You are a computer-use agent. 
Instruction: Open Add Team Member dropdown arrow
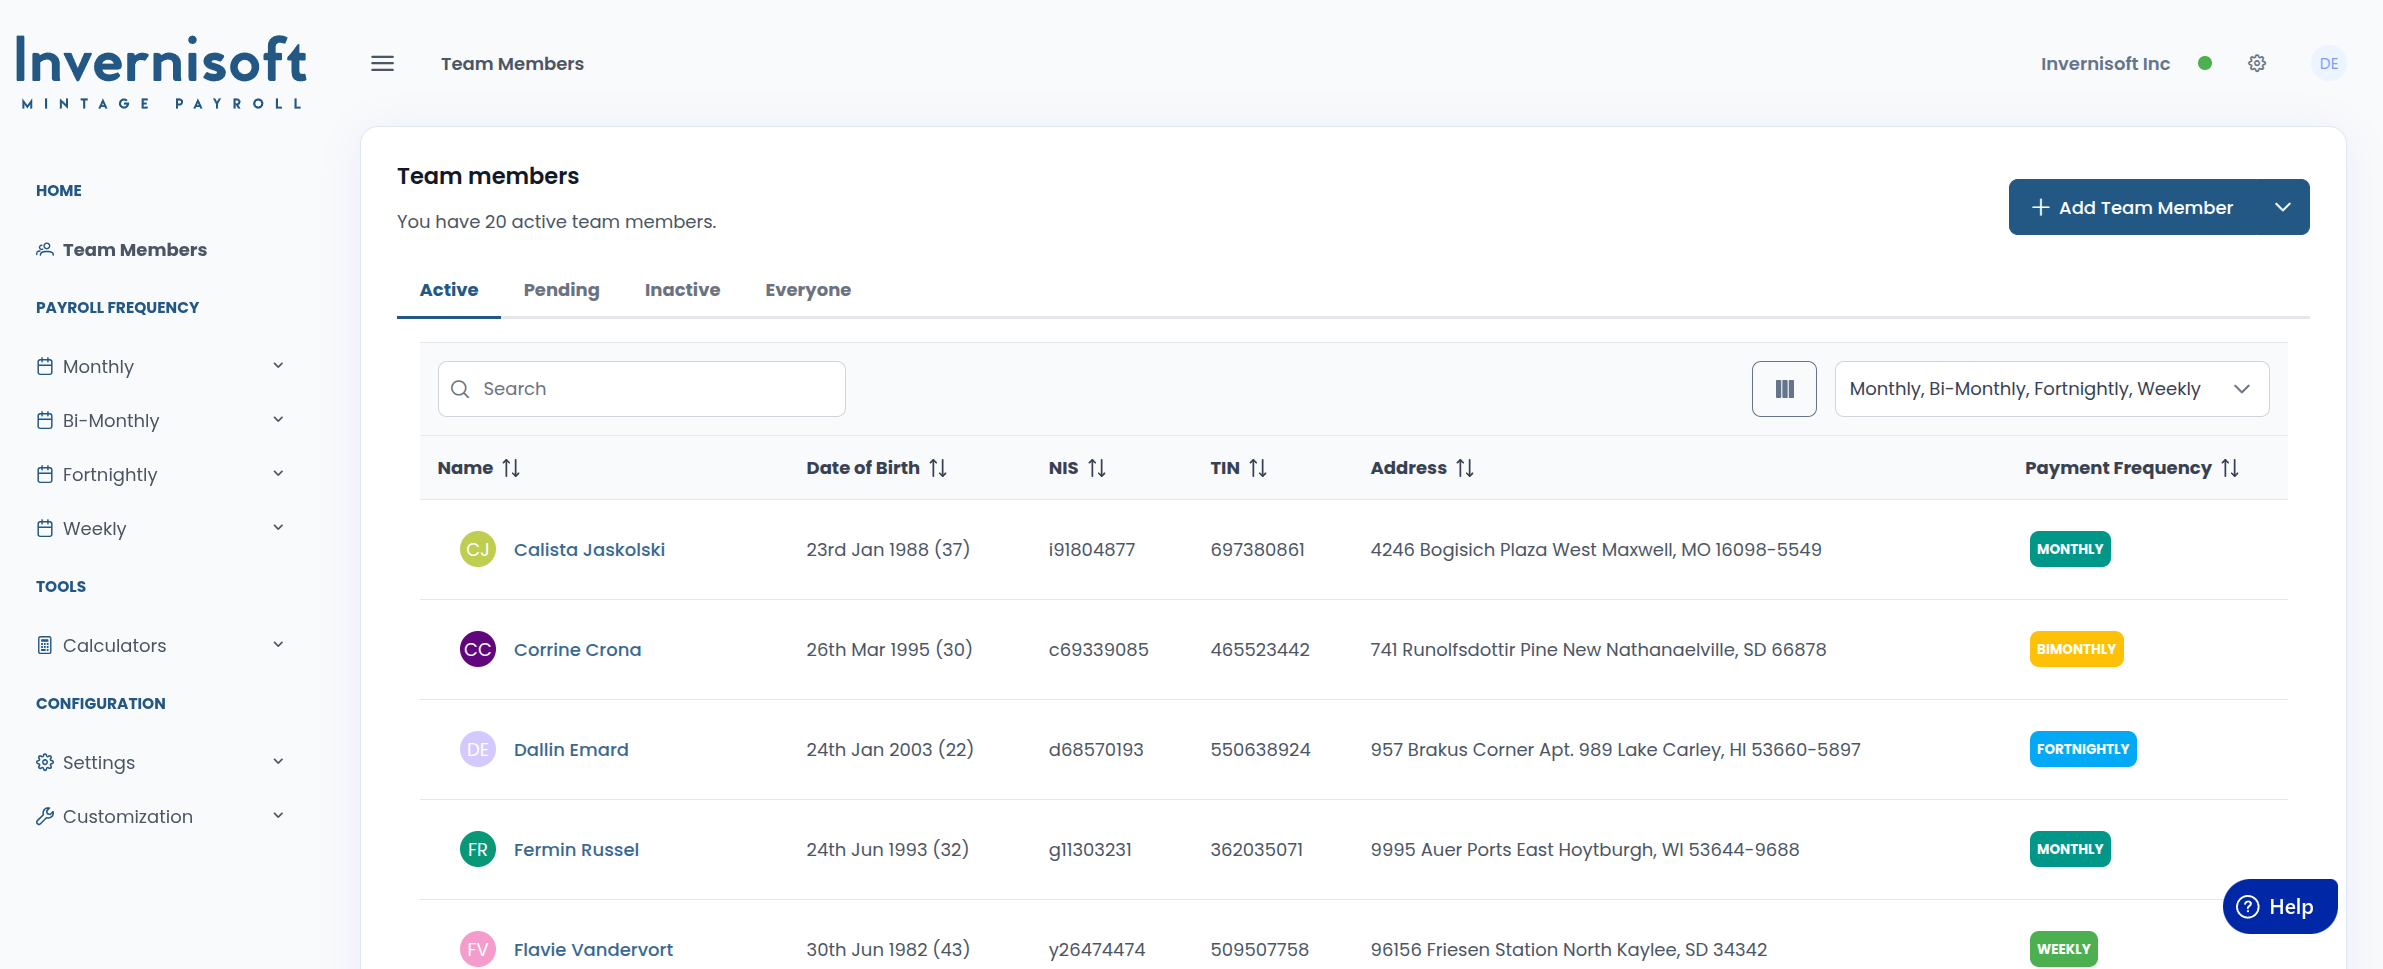click(2282, 207)
